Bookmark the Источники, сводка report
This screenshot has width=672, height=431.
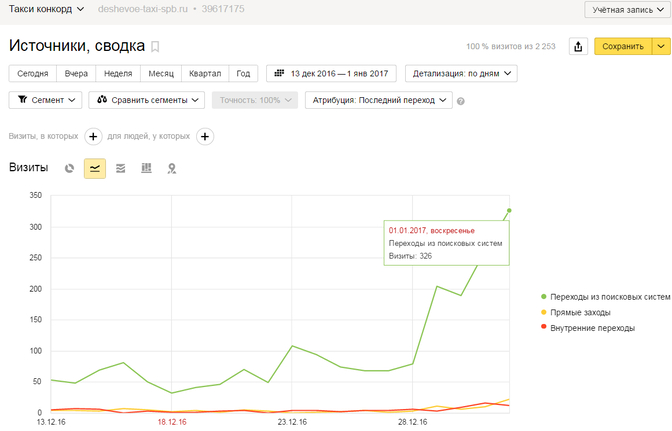click(155, 47)
